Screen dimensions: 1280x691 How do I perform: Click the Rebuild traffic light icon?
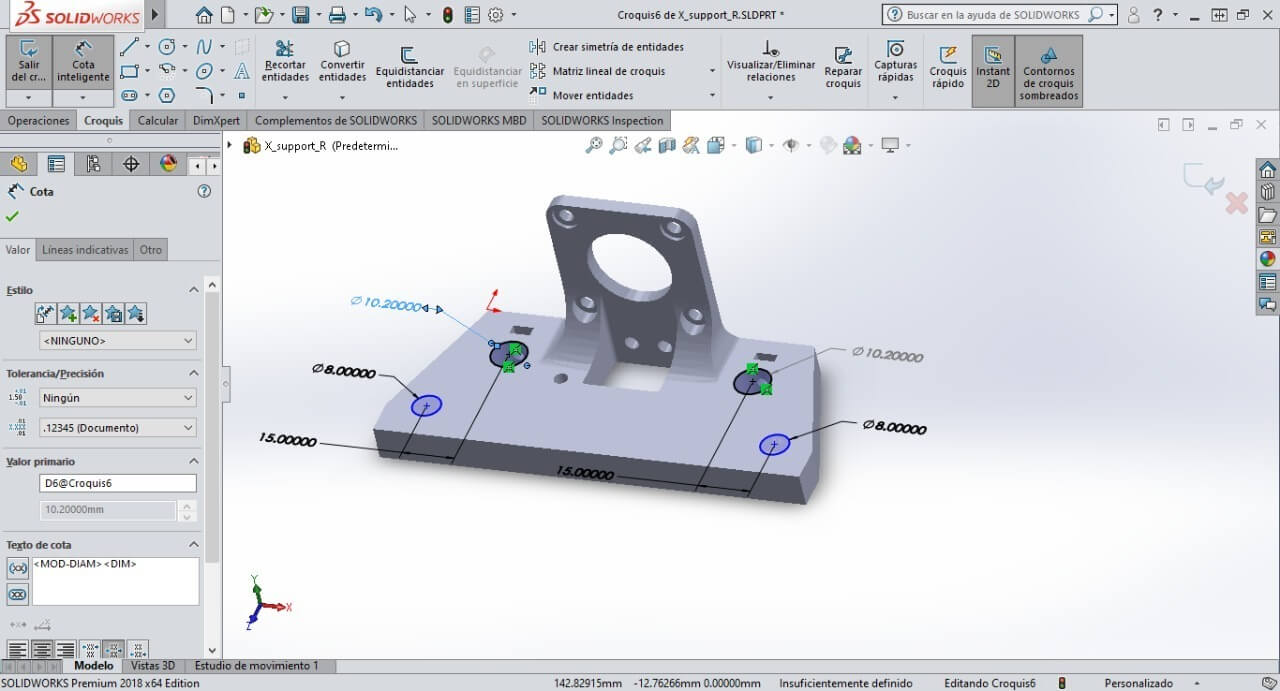pos(447,15)
